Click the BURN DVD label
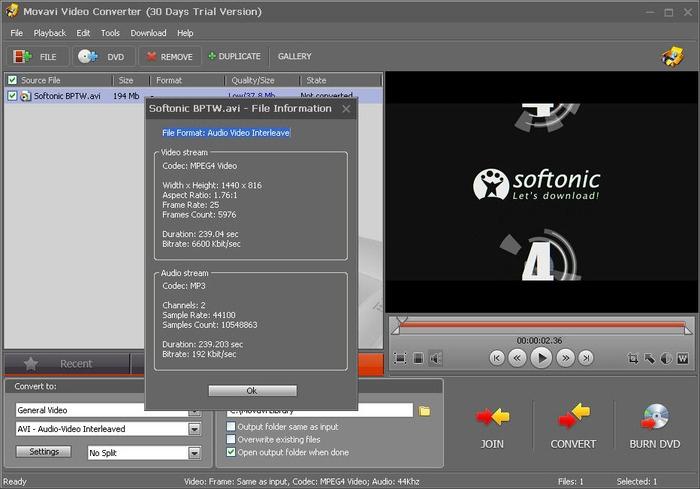Image resolution: width=700 pixels, height=489 pixels. [x=655, y=444]
